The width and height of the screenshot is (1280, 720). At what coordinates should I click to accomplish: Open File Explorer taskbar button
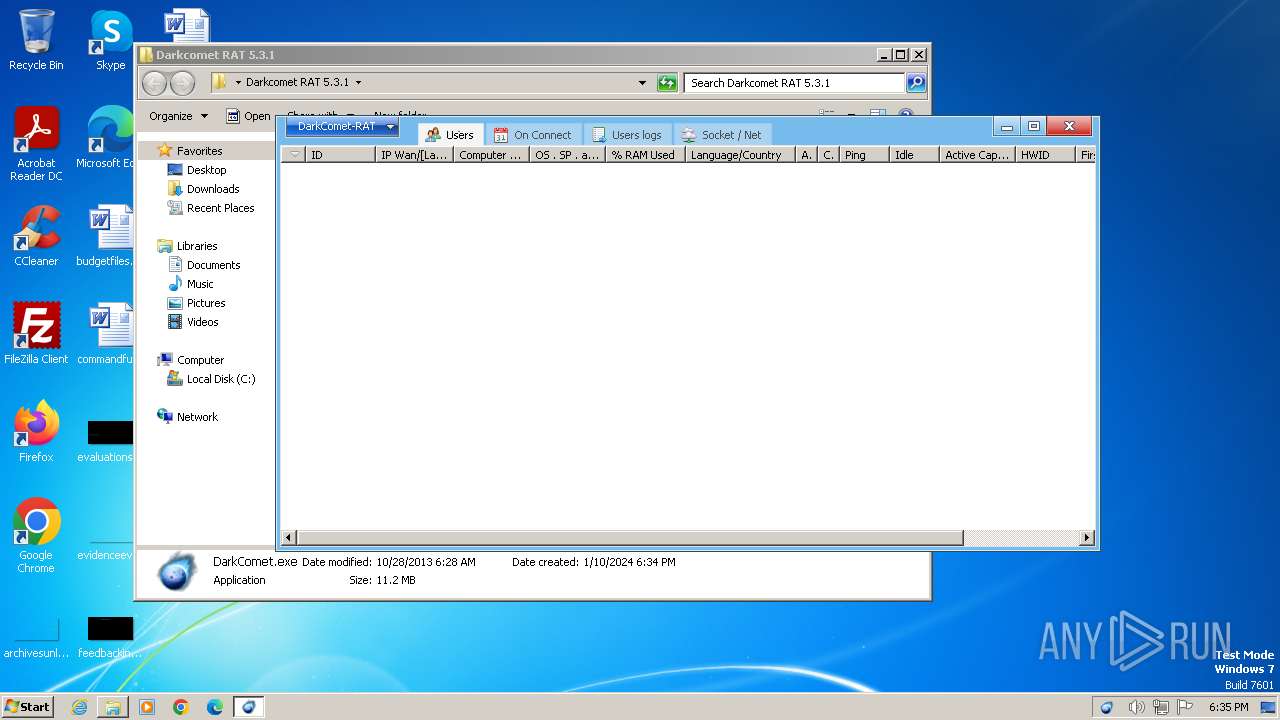click(x=113, y=707)
